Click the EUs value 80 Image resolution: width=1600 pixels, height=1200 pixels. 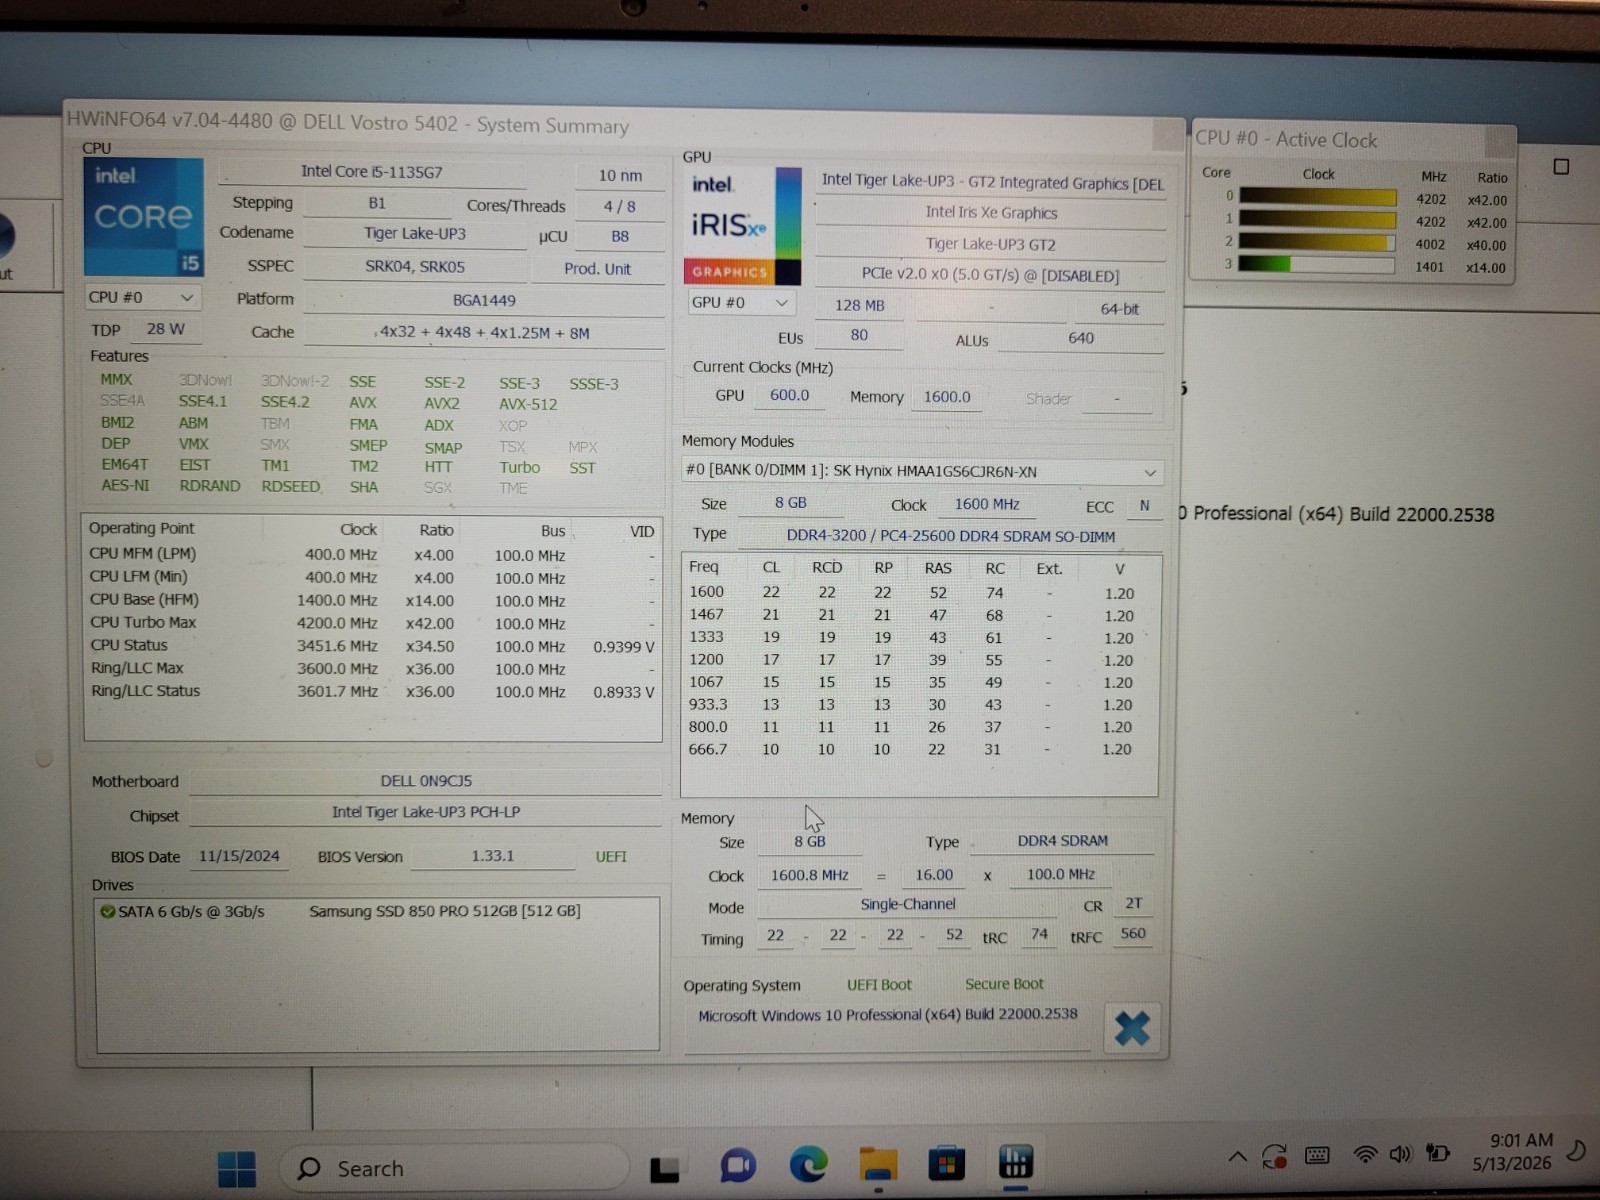859,336
